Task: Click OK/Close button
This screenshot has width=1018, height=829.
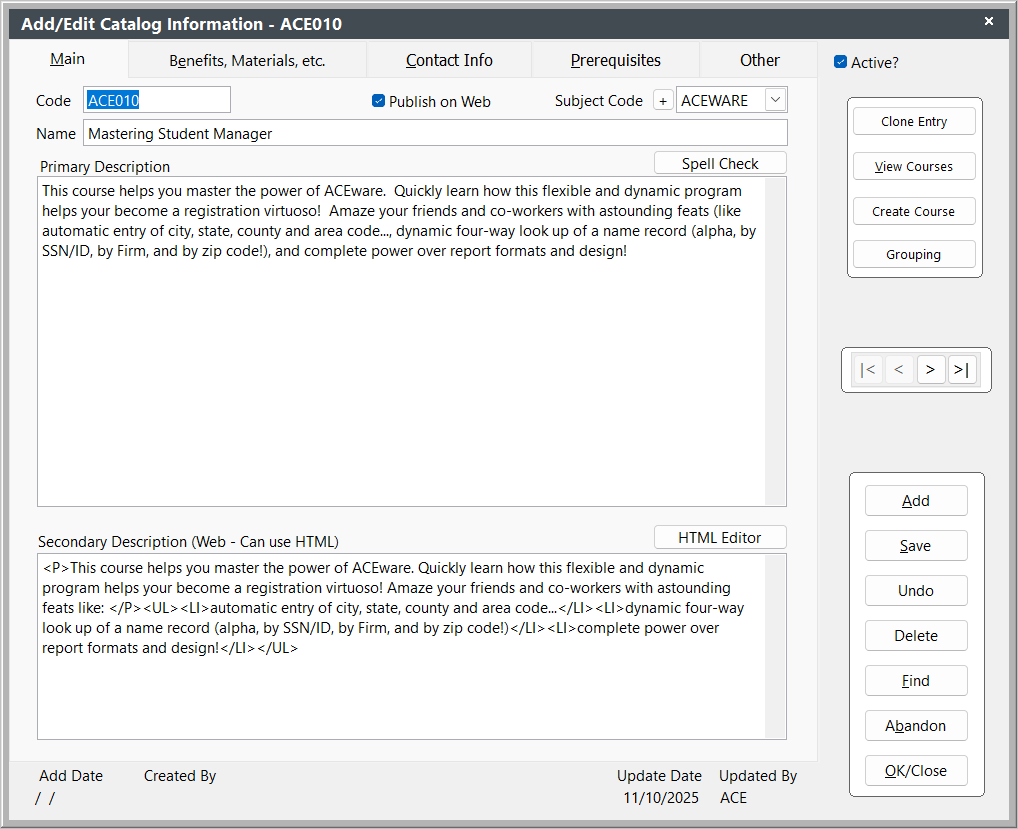Action: click(916, 771)
